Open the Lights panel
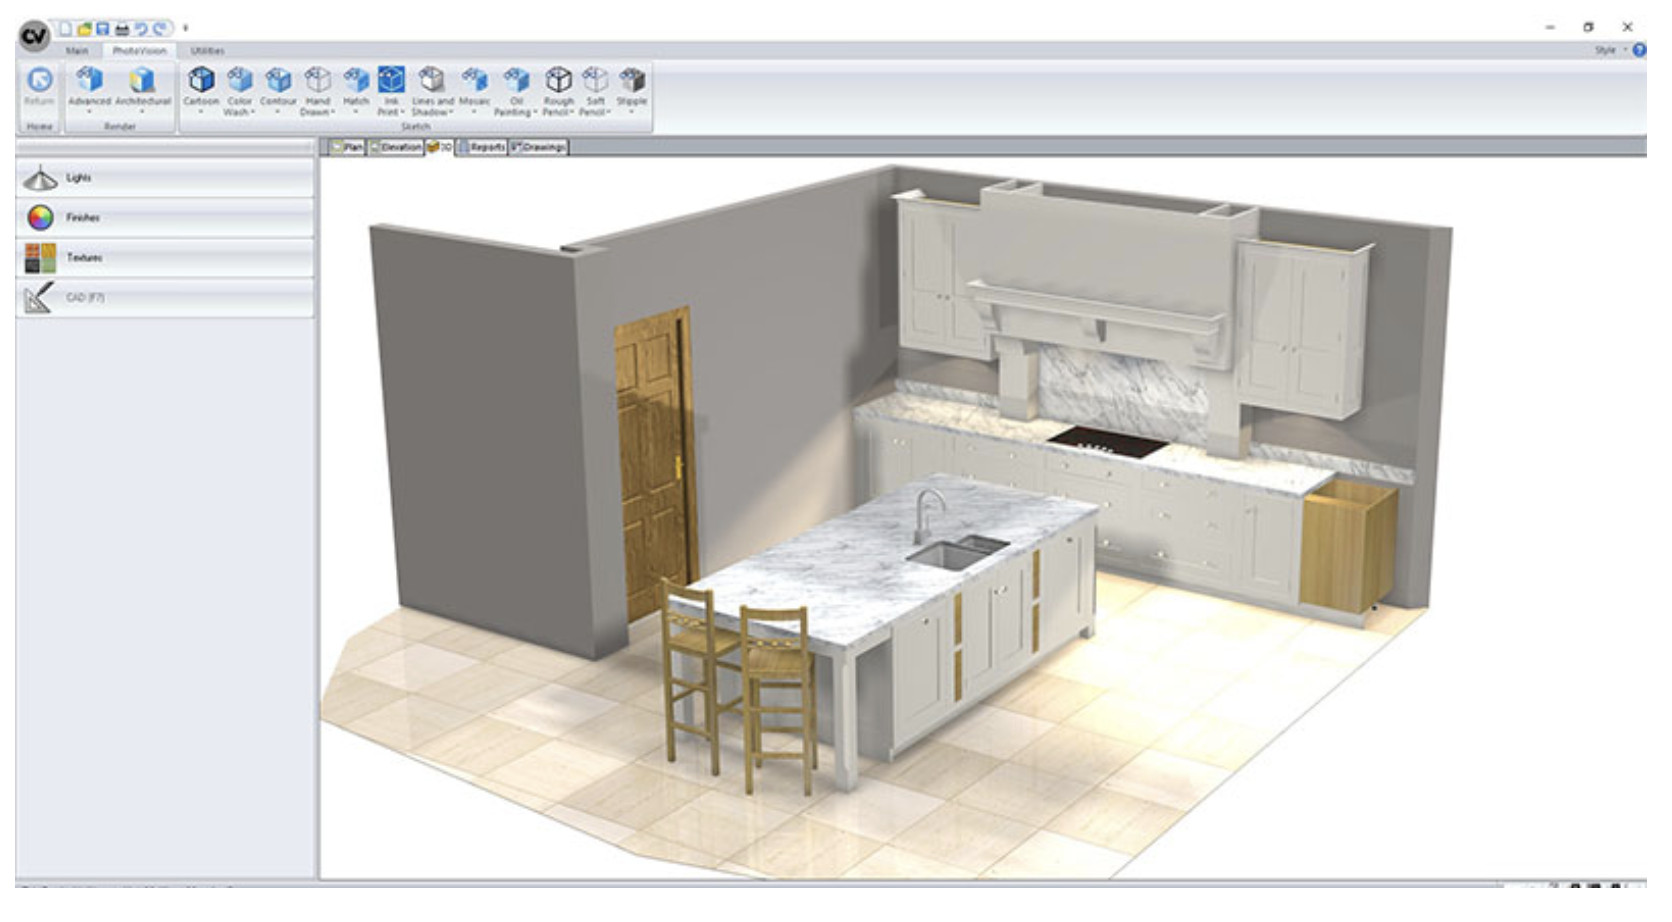Screen dimensions: 1672x922 click(165, 178)
